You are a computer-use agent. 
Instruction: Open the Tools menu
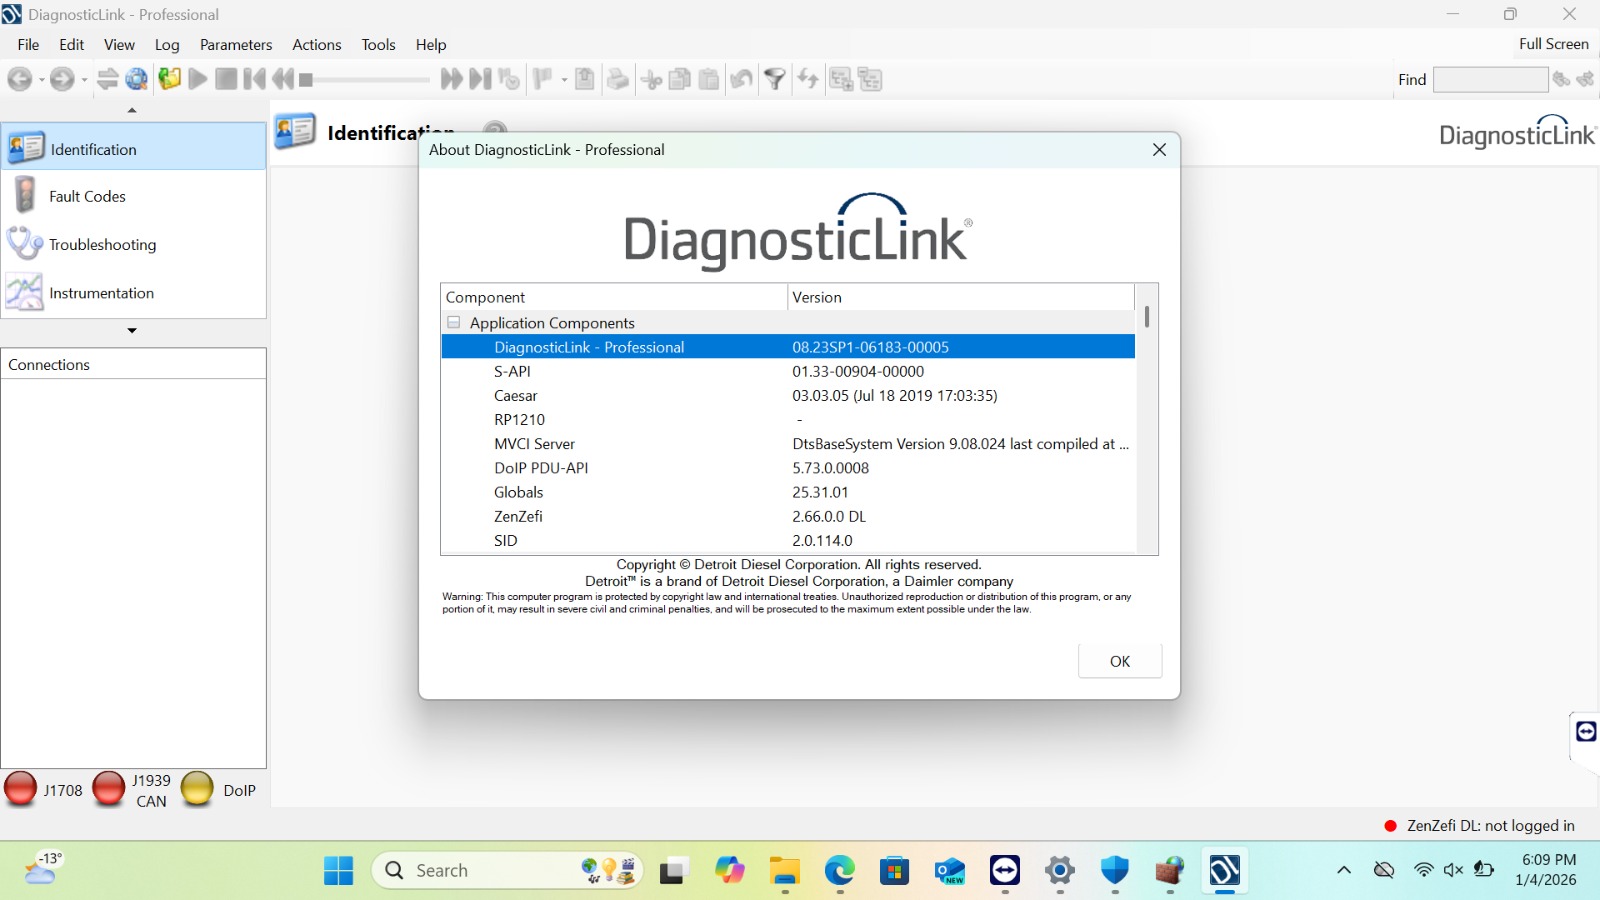click(x=379, y=44)
